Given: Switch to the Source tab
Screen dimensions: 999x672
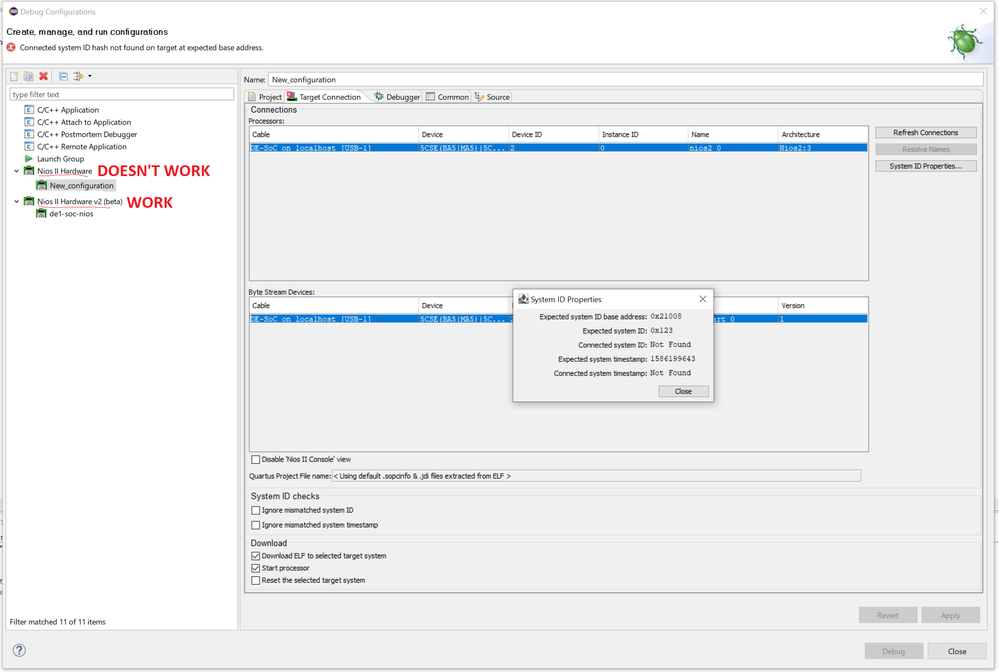Looking at the screenshot, I should [x=492, y=97].
